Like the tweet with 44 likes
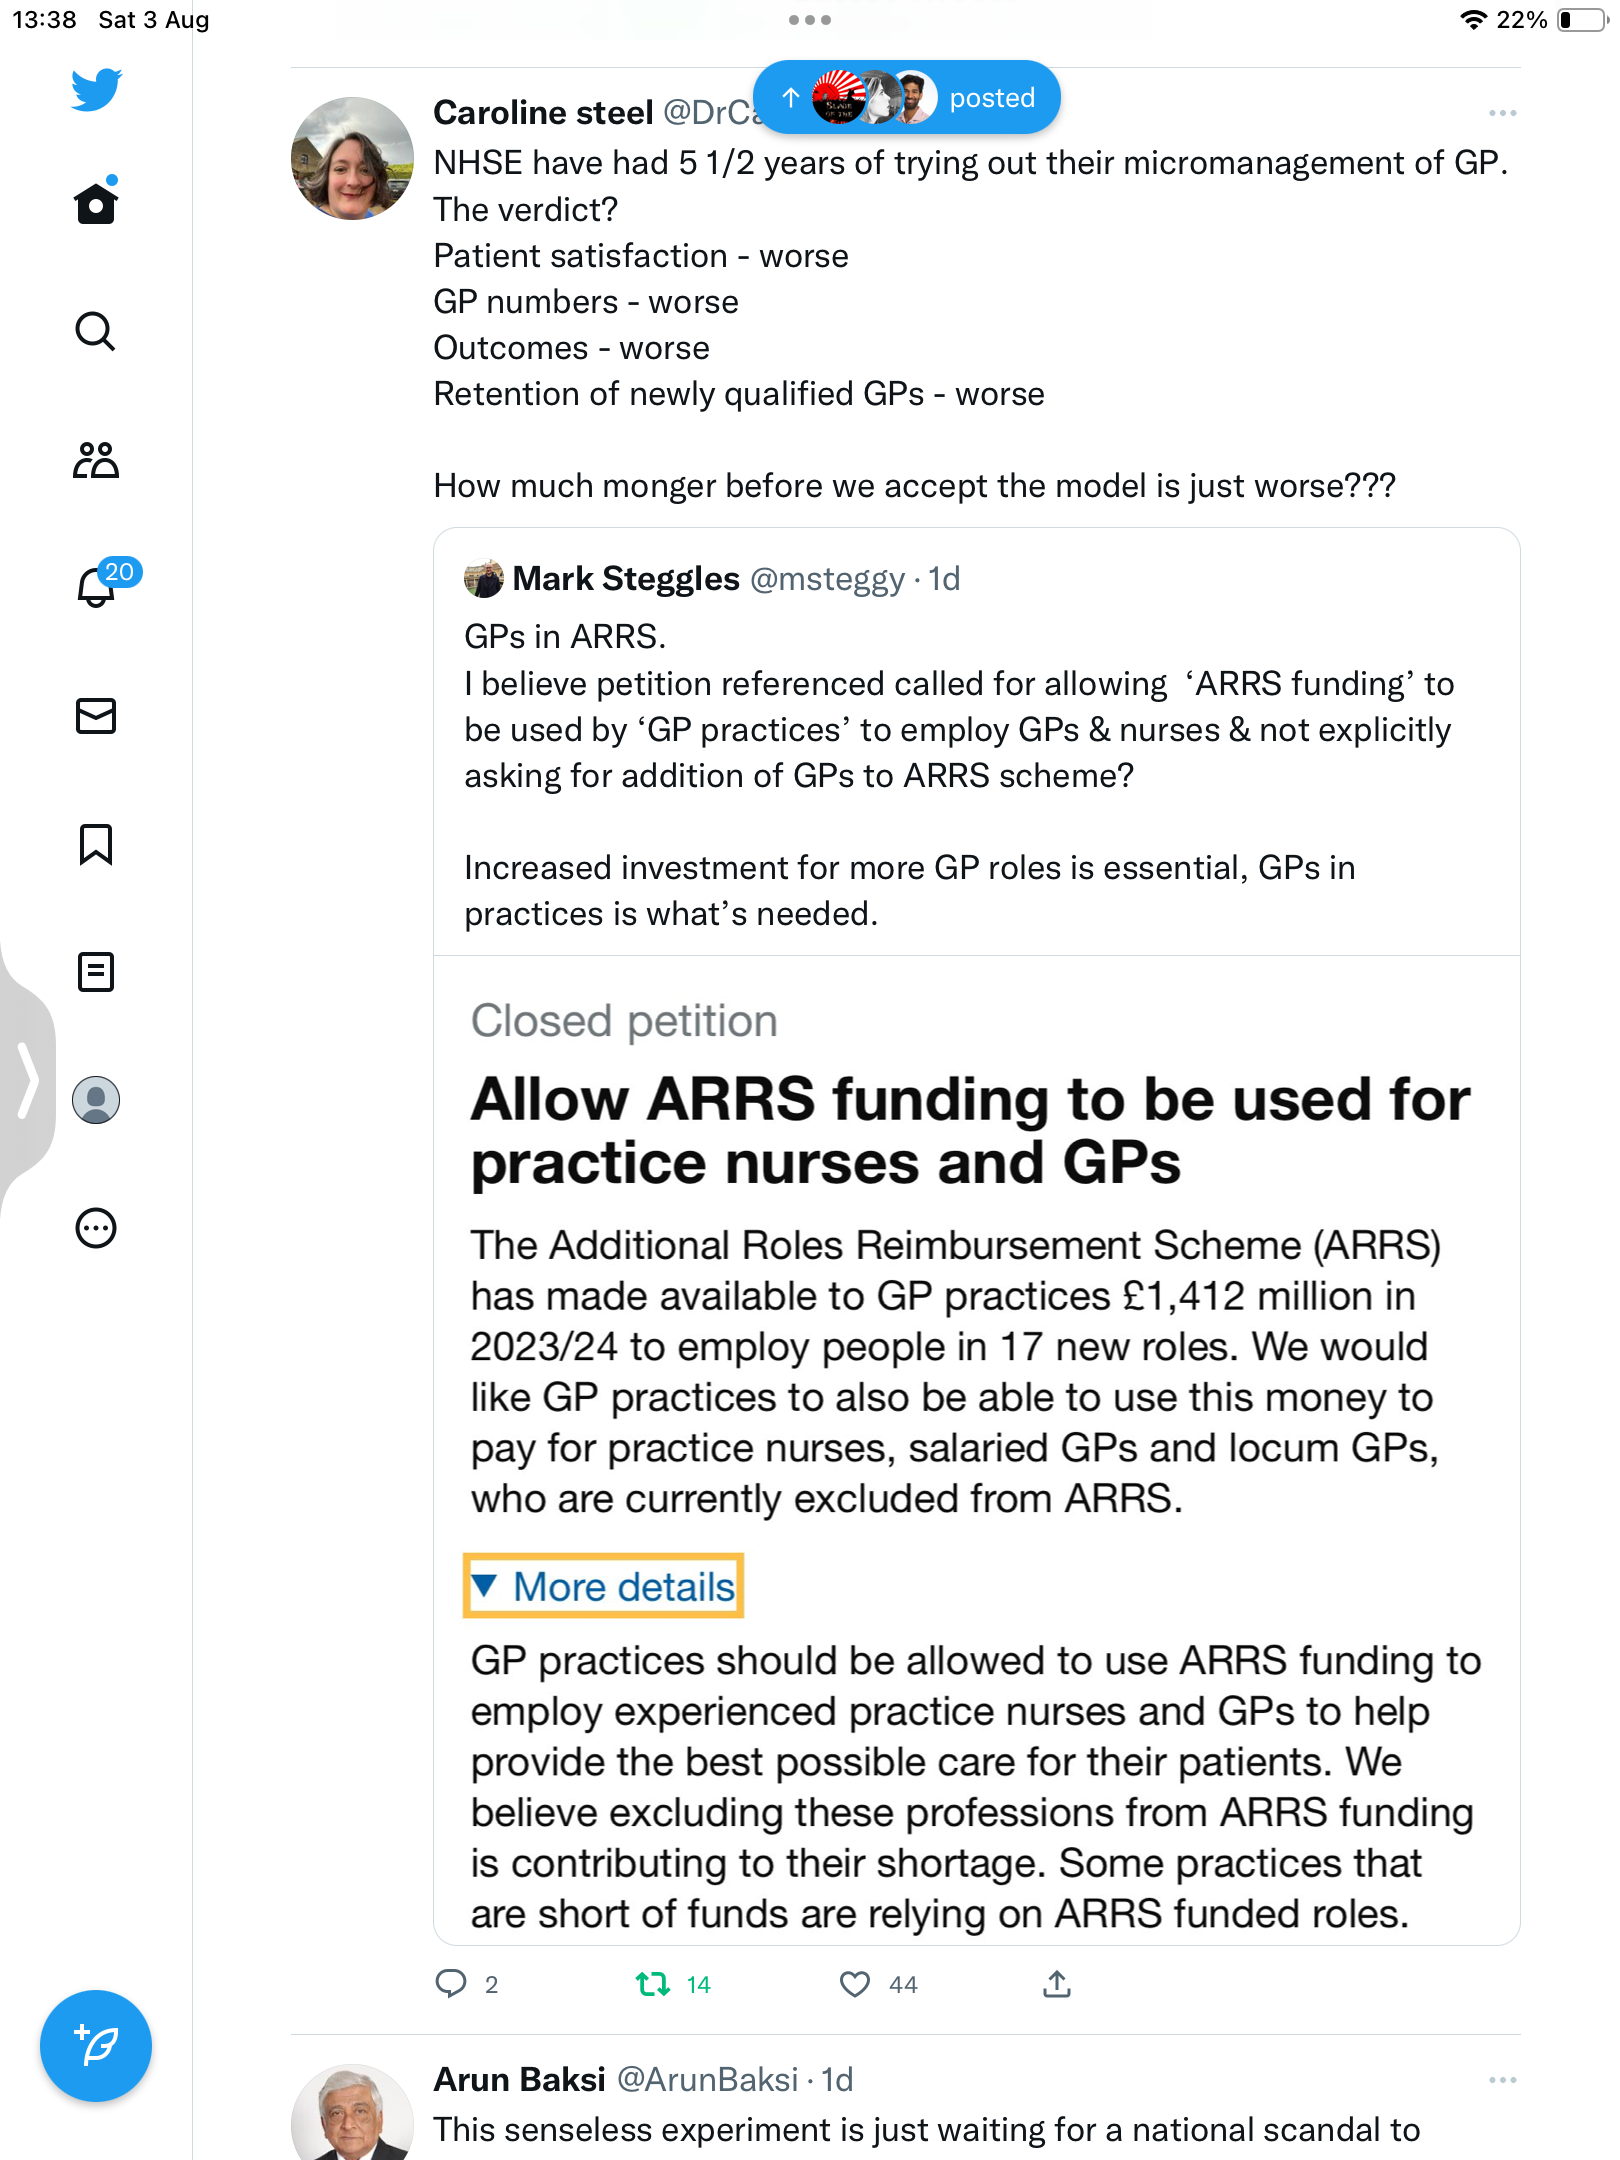This screenshot has width=1620, height=2160. tap(855, 1984)
